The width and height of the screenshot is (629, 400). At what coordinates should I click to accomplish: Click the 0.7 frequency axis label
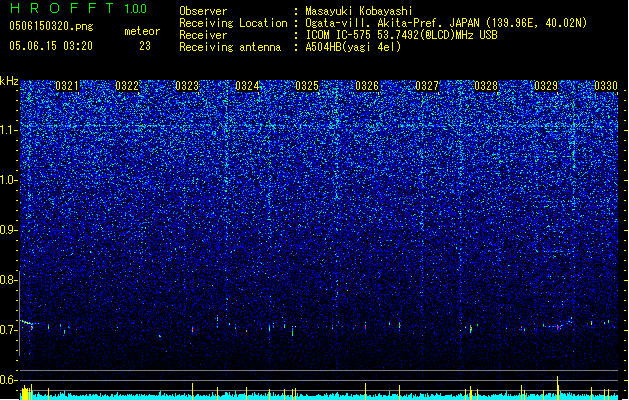(x=9, y=330)
